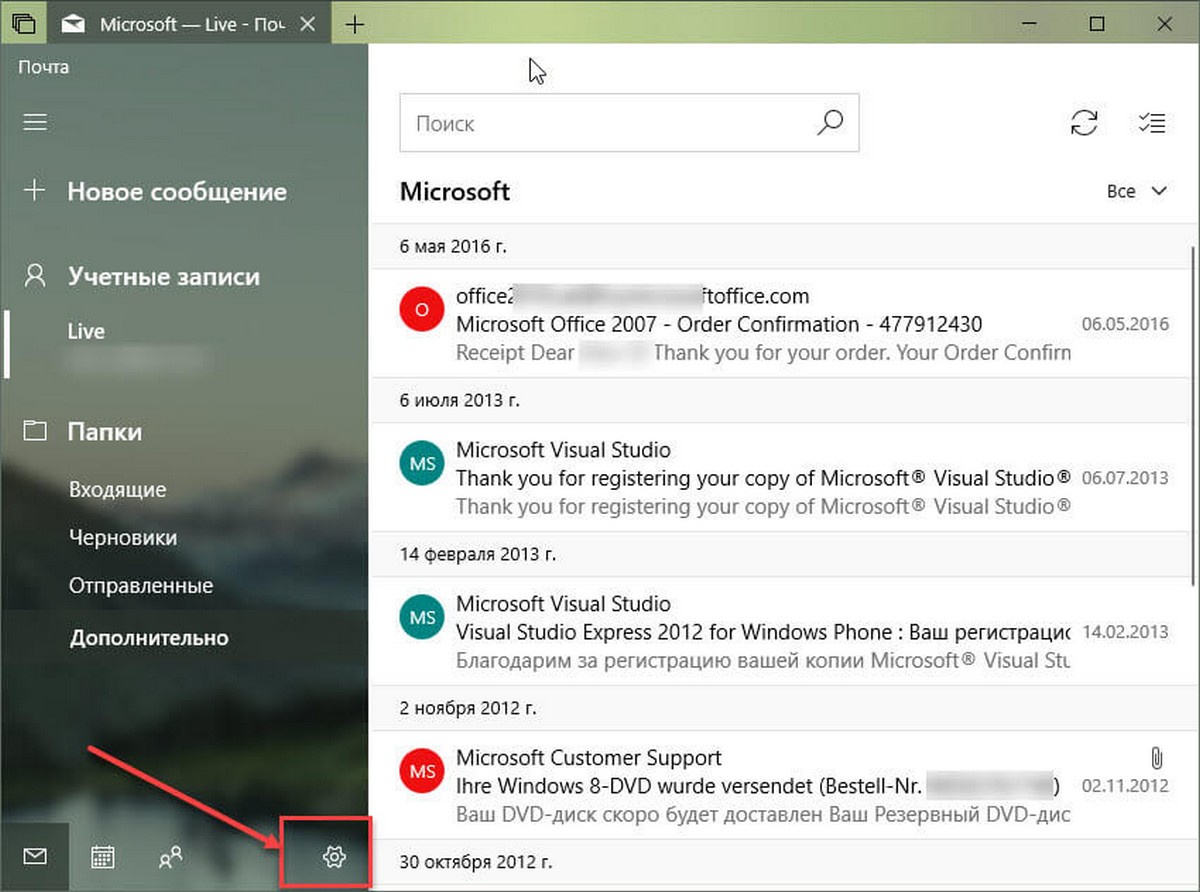Click the folder icon beside Папки
Screen dimensions: 1200x892
pyautogui.click(x=35, y=431)
